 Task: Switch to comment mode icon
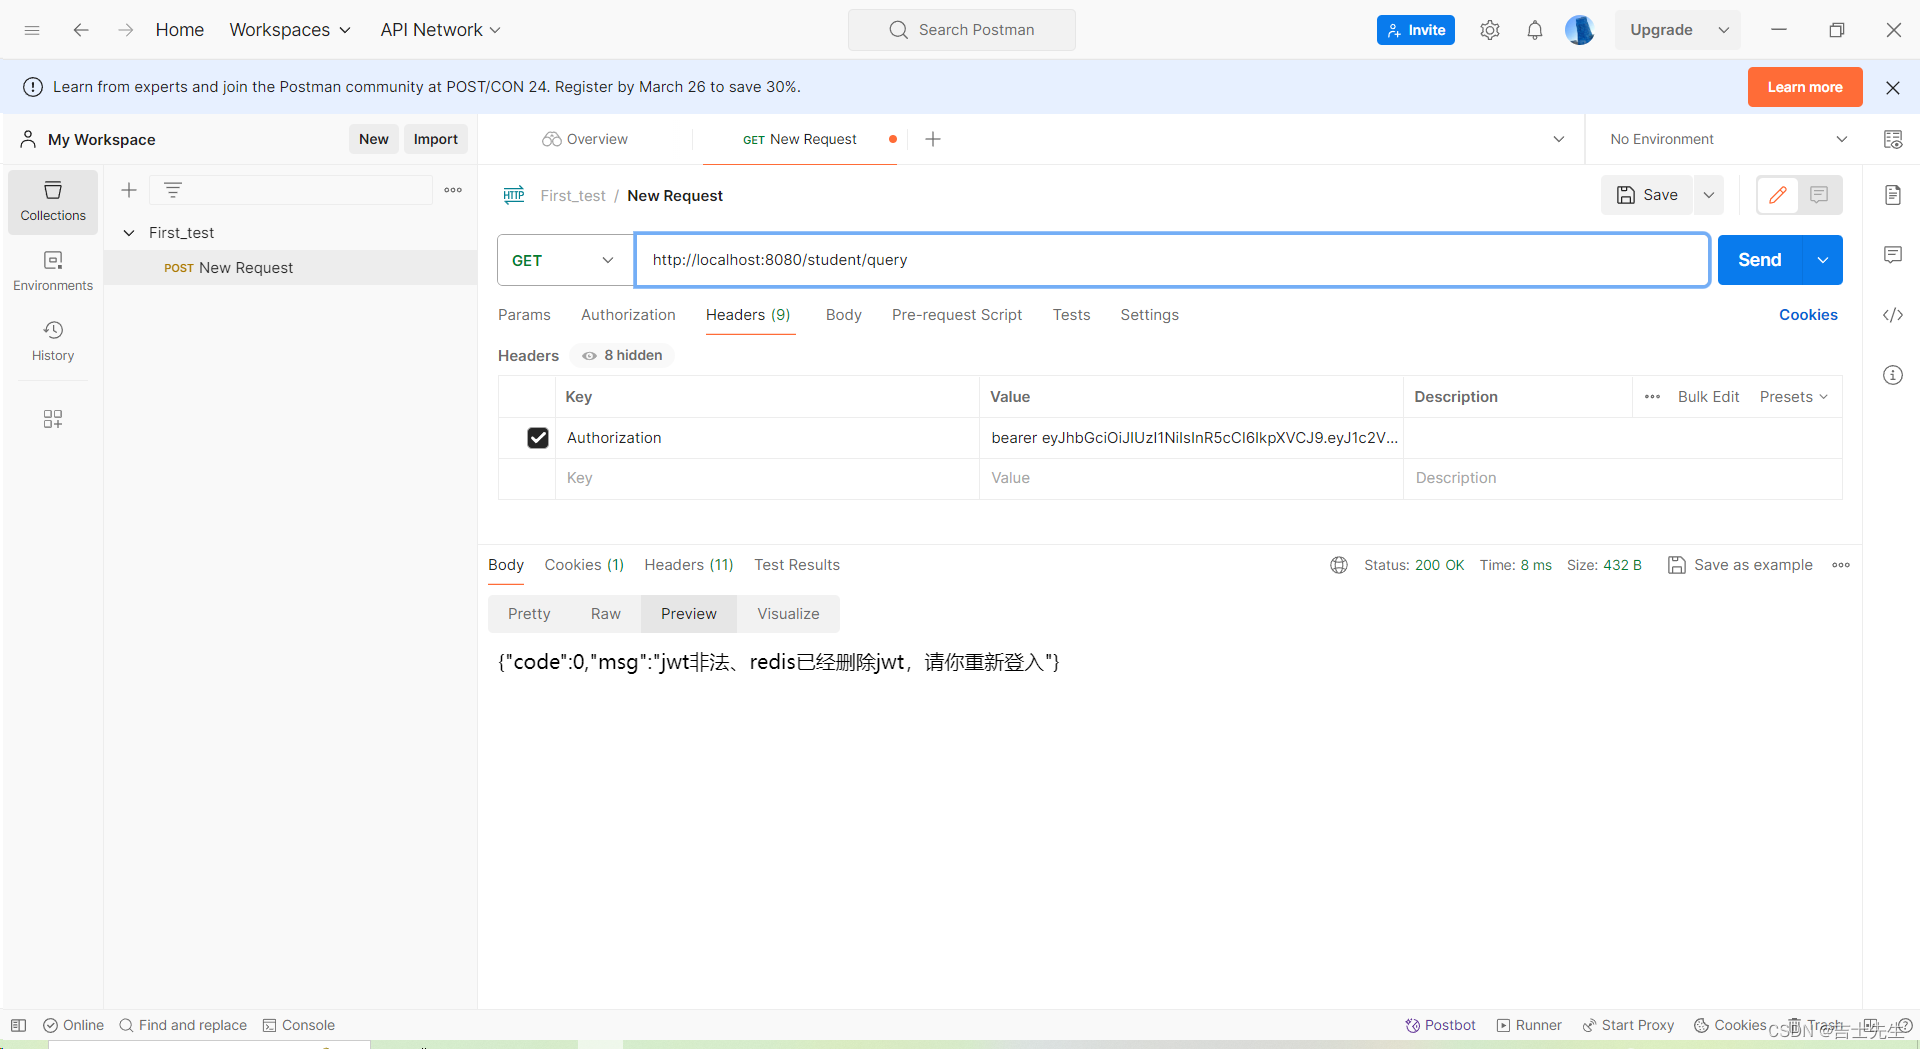pyautogui.click(x=1819, y=195)
